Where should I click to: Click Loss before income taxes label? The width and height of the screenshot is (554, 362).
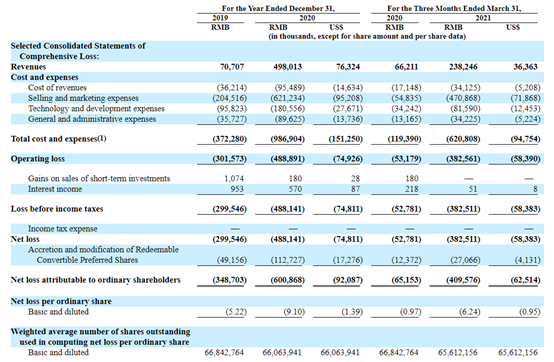click(57, 209)
